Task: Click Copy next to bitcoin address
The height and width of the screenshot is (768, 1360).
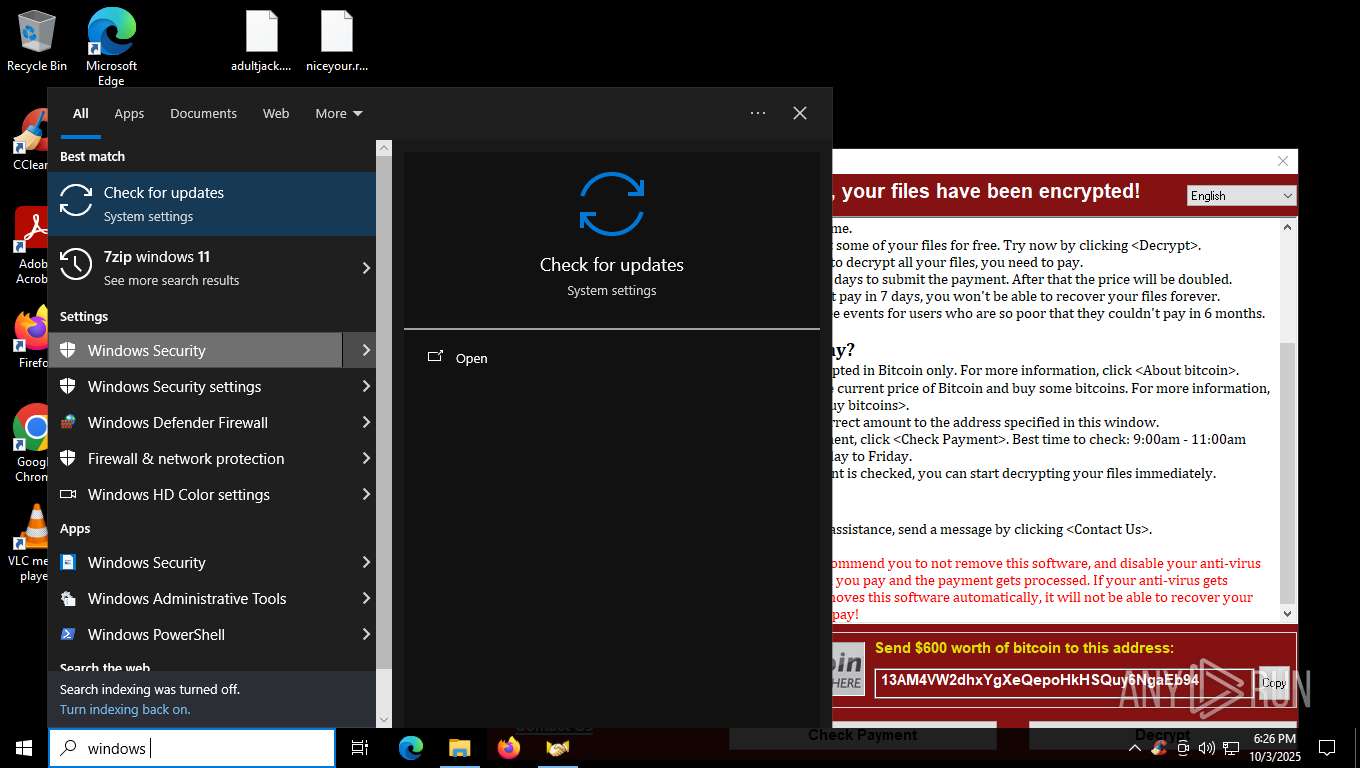Action: 1273,682
